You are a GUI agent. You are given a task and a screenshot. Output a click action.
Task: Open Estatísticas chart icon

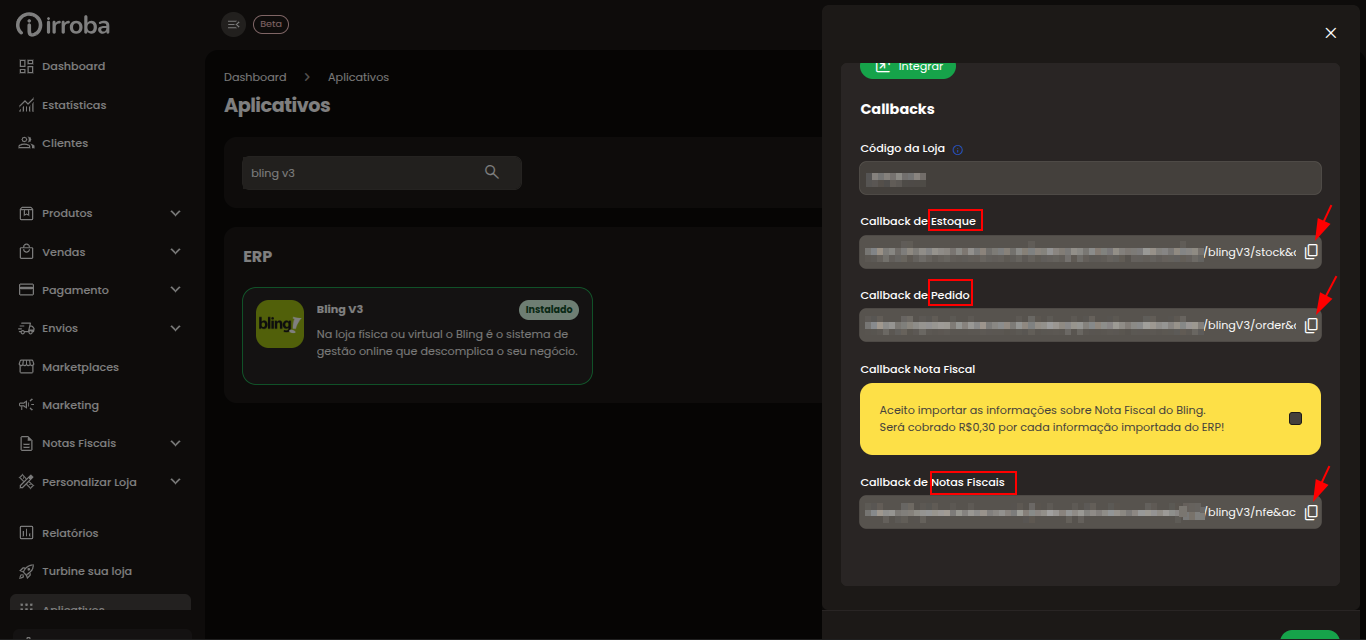pos(27,105)
